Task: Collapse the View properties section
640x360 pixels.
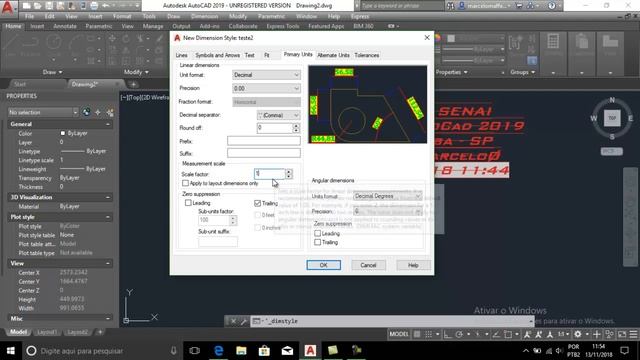Action: click(108, 263)
